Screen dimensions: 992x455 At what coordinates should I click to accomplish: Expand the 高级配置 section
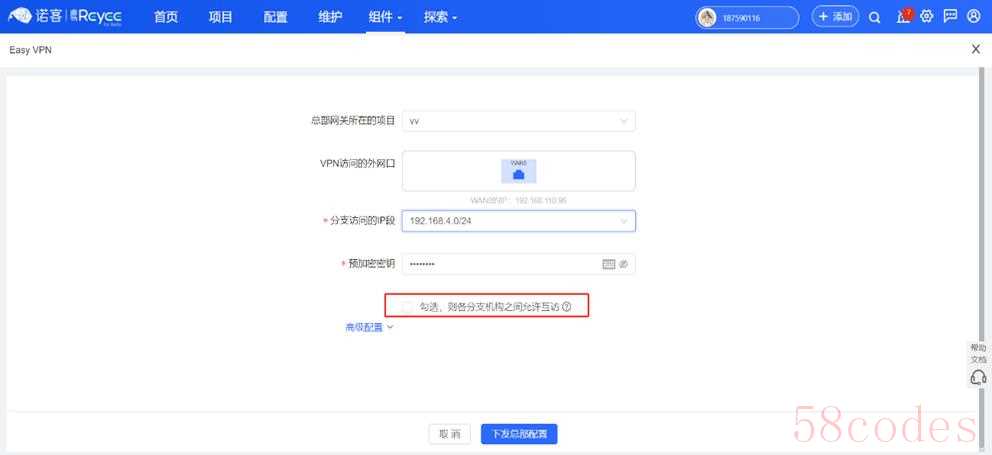(369, 327)
